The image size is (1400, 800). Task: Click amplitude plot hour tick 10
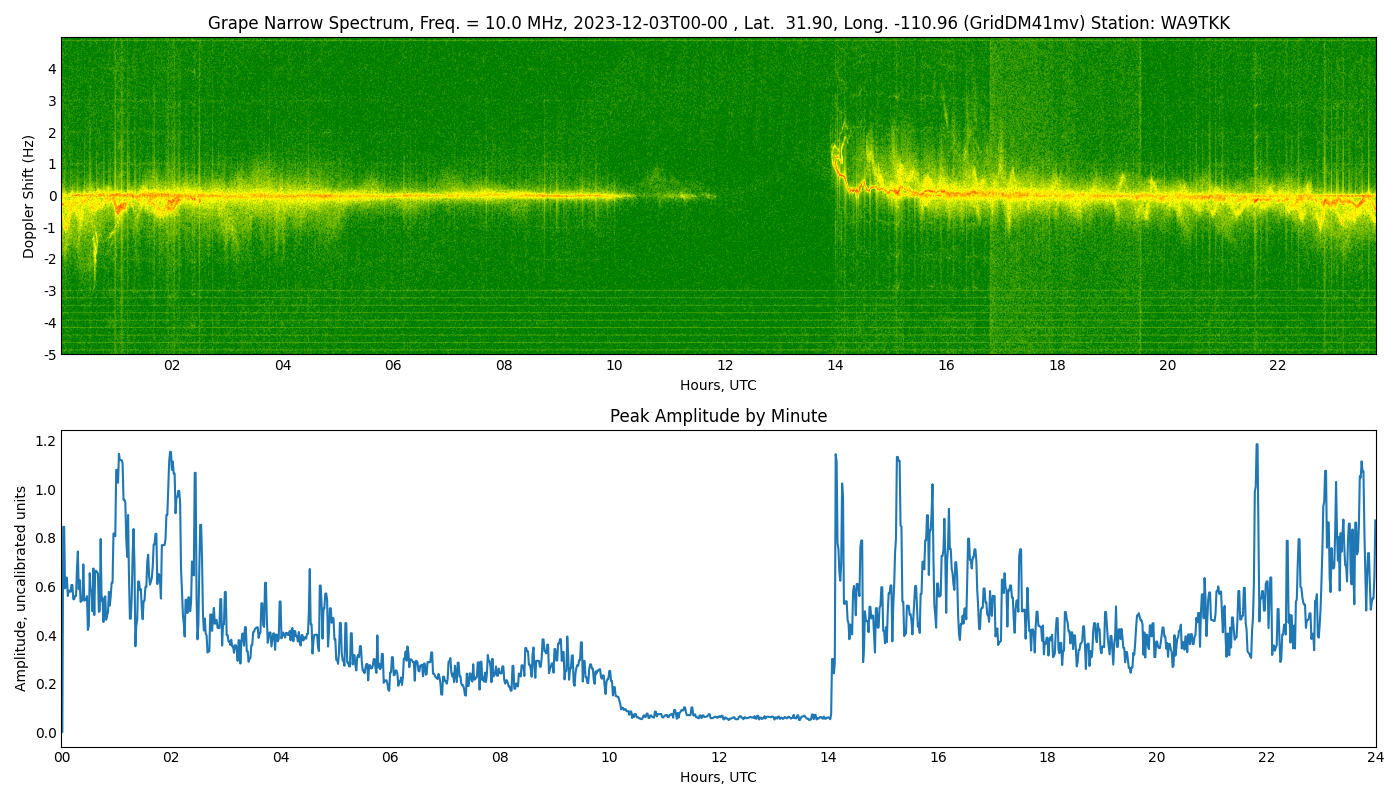(609, 758)
